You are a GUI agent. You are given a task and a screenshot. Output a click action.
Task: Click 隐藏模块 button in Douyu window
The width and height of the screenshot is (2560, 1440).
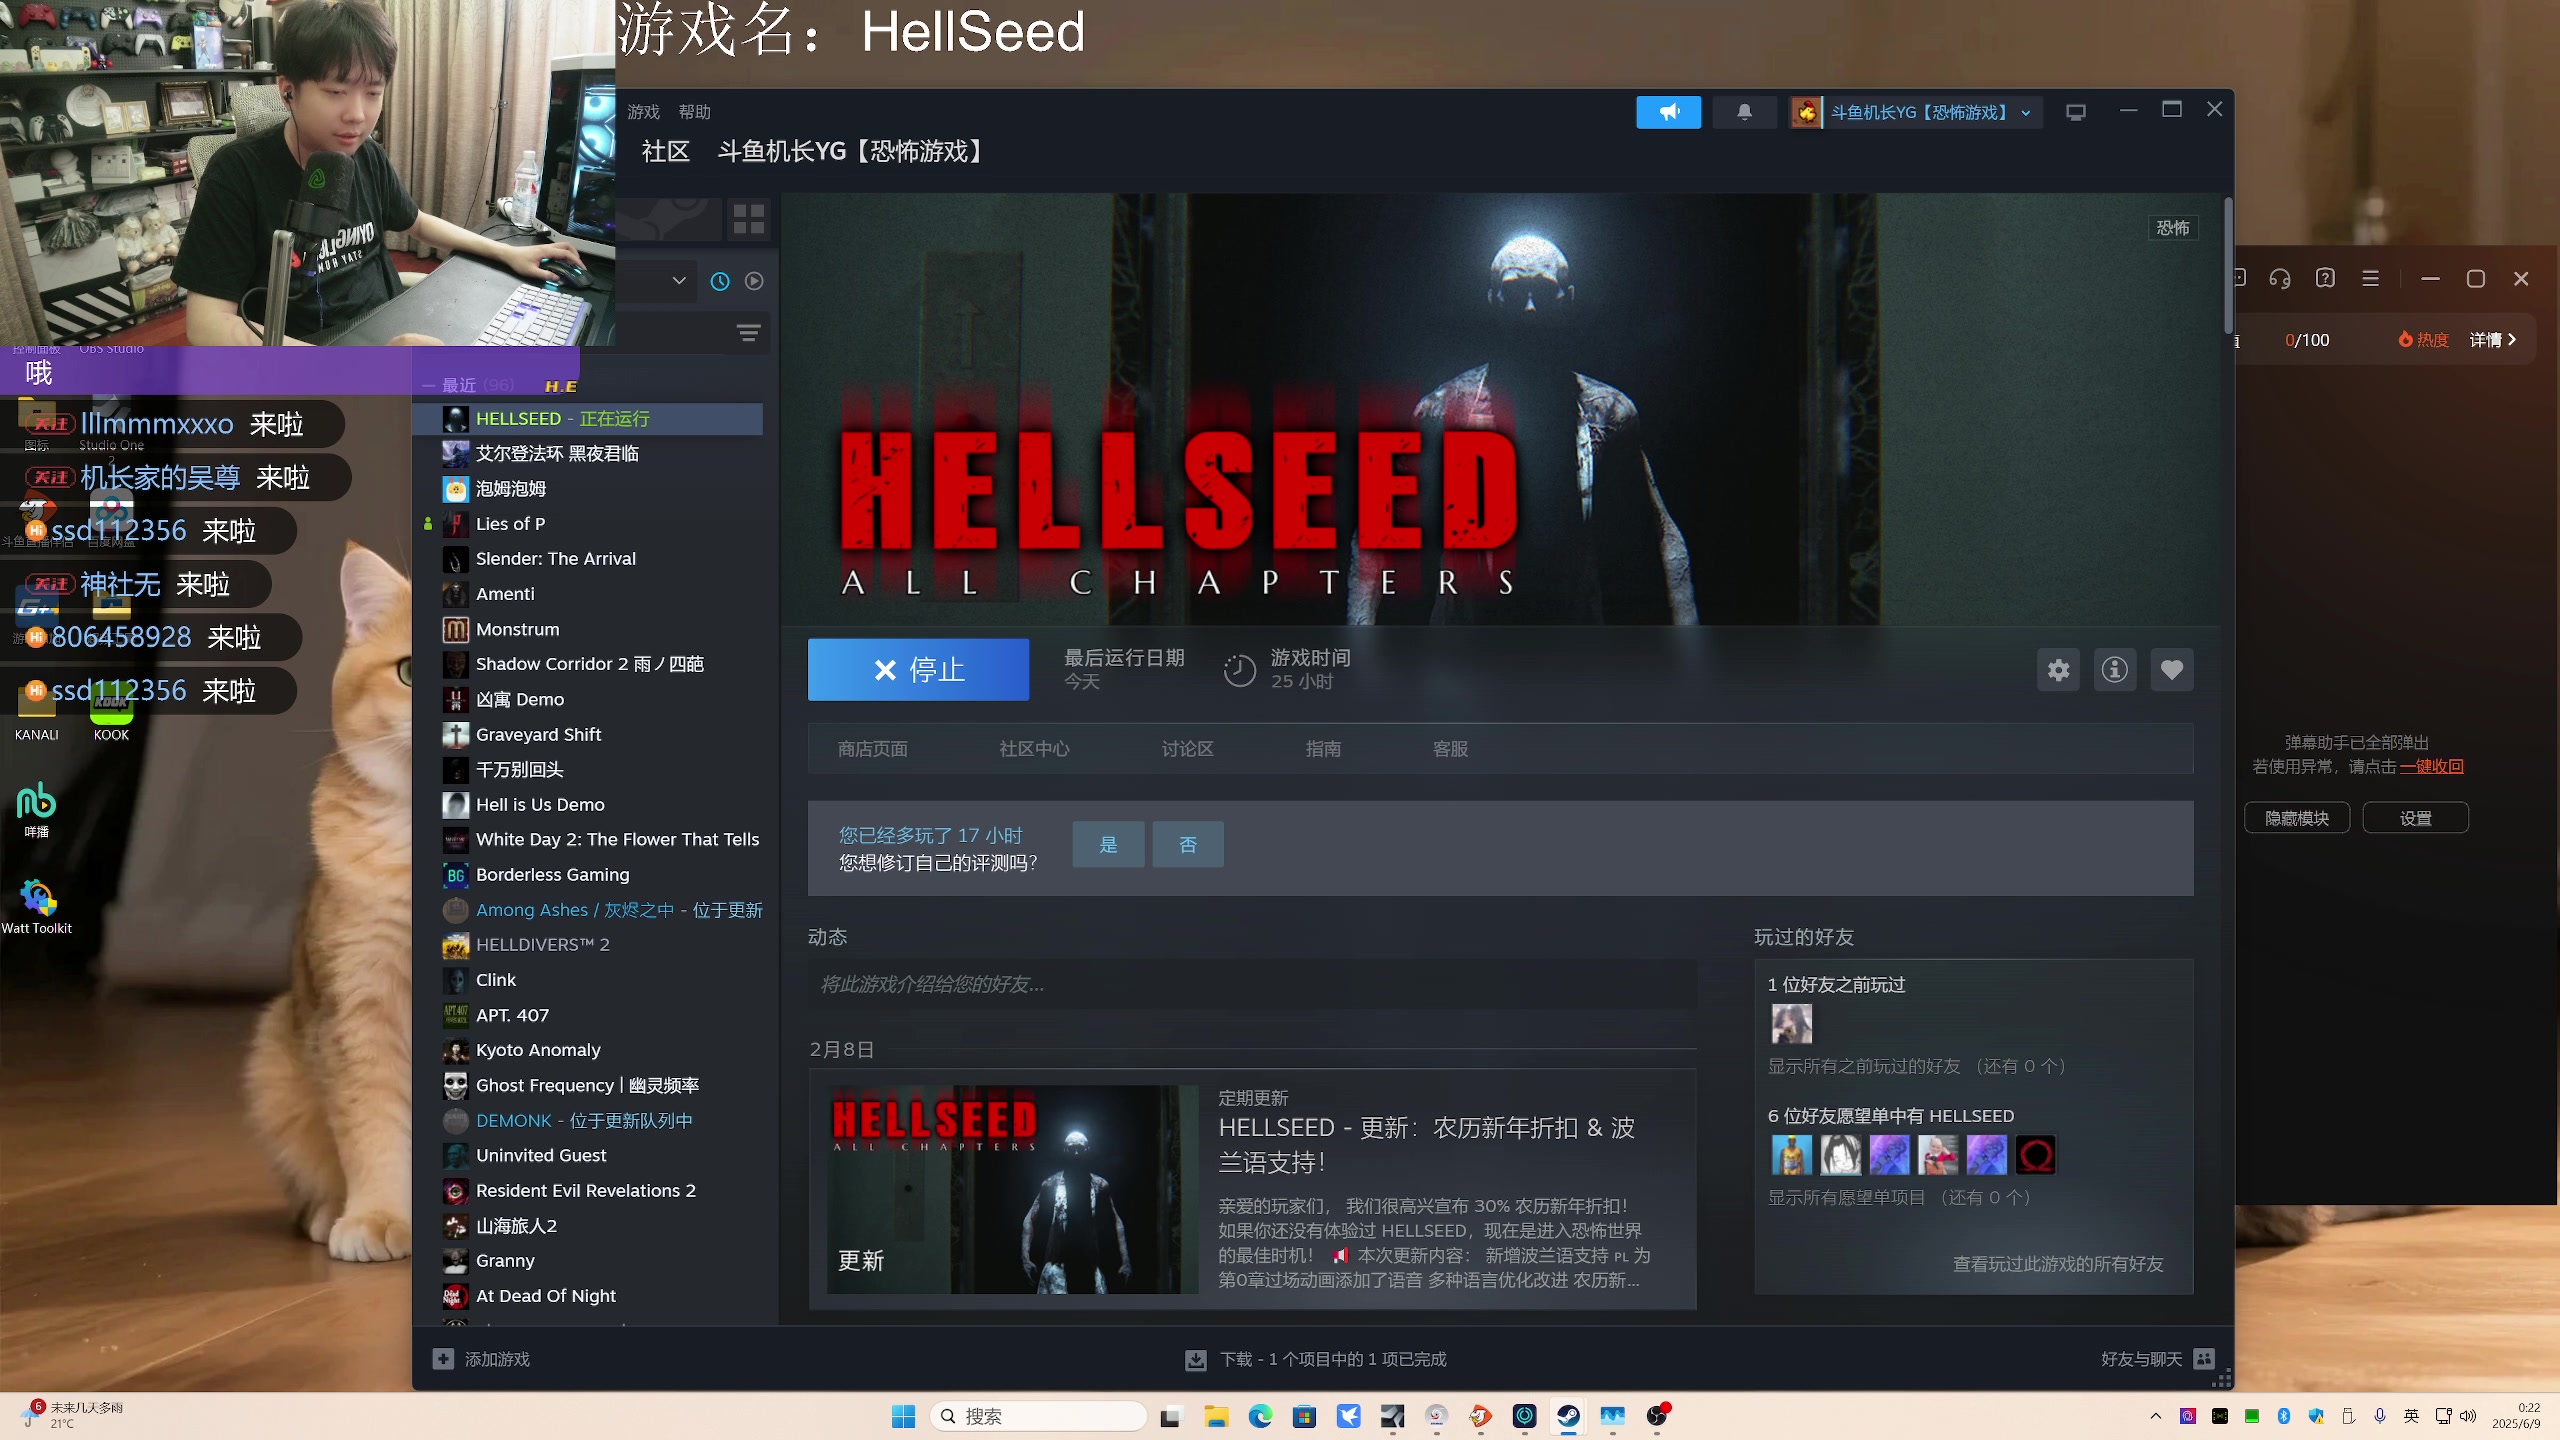coord(2296,818)
